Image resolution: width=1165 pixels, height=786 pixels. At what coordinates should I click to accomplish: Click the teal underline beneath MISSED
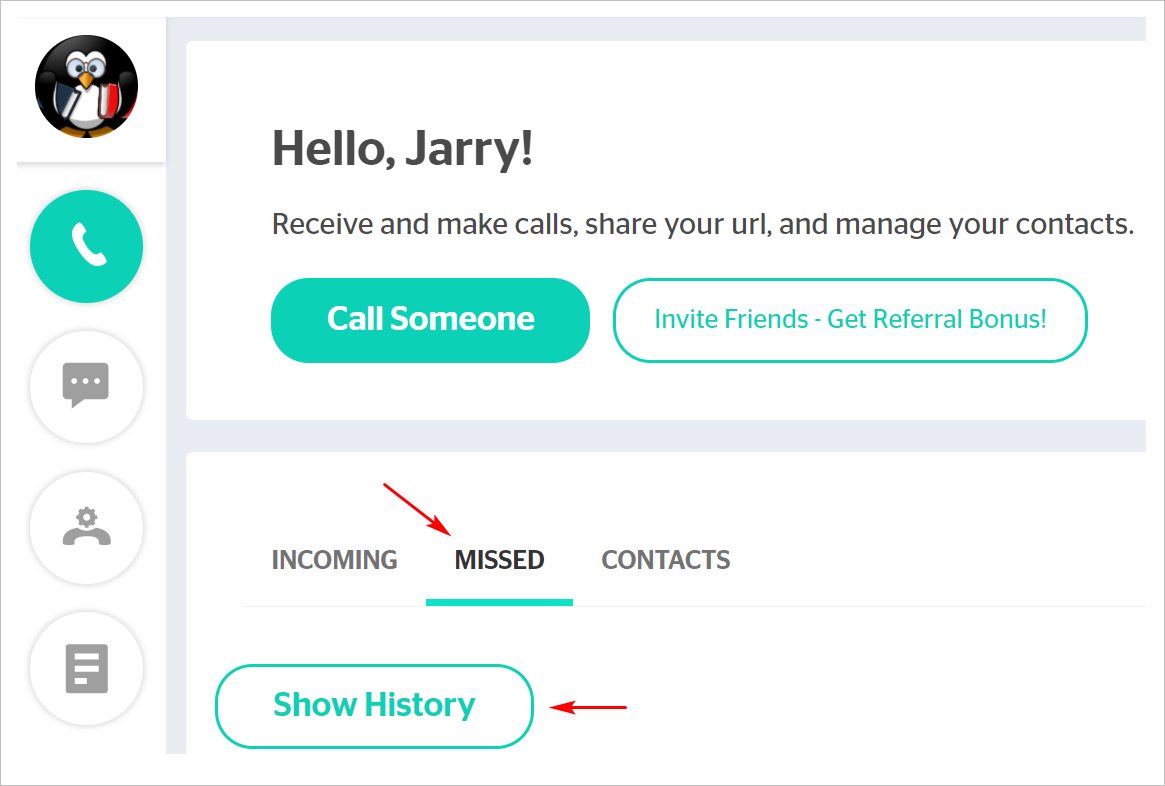click(499, 603)
